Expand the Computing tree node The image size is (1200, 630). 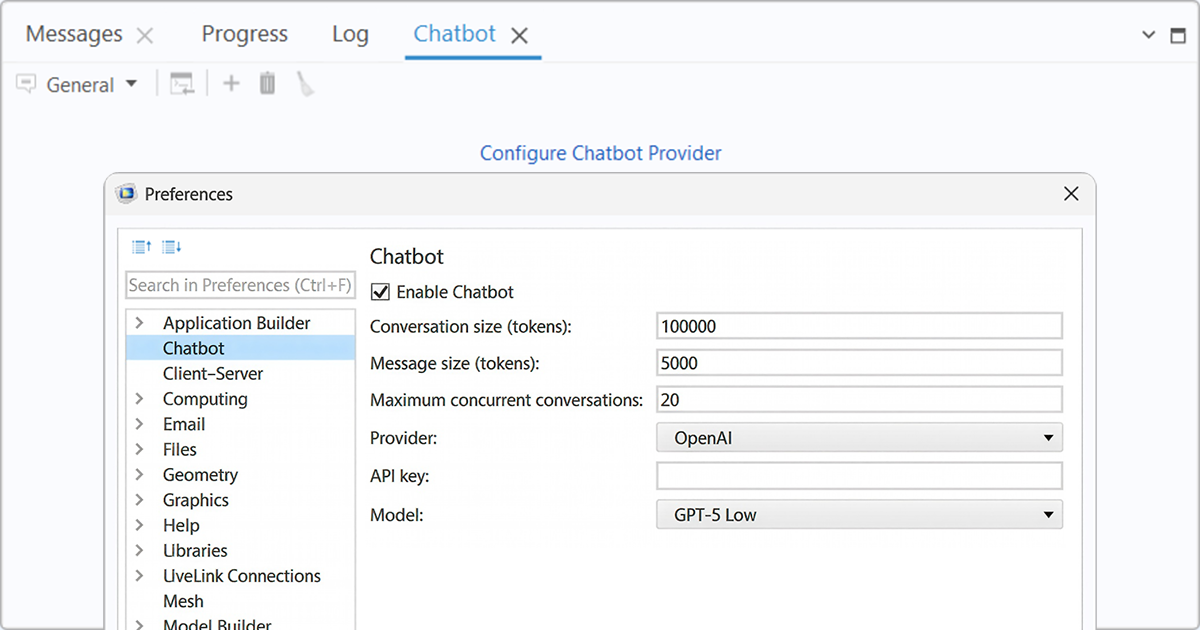coord(140,399)
